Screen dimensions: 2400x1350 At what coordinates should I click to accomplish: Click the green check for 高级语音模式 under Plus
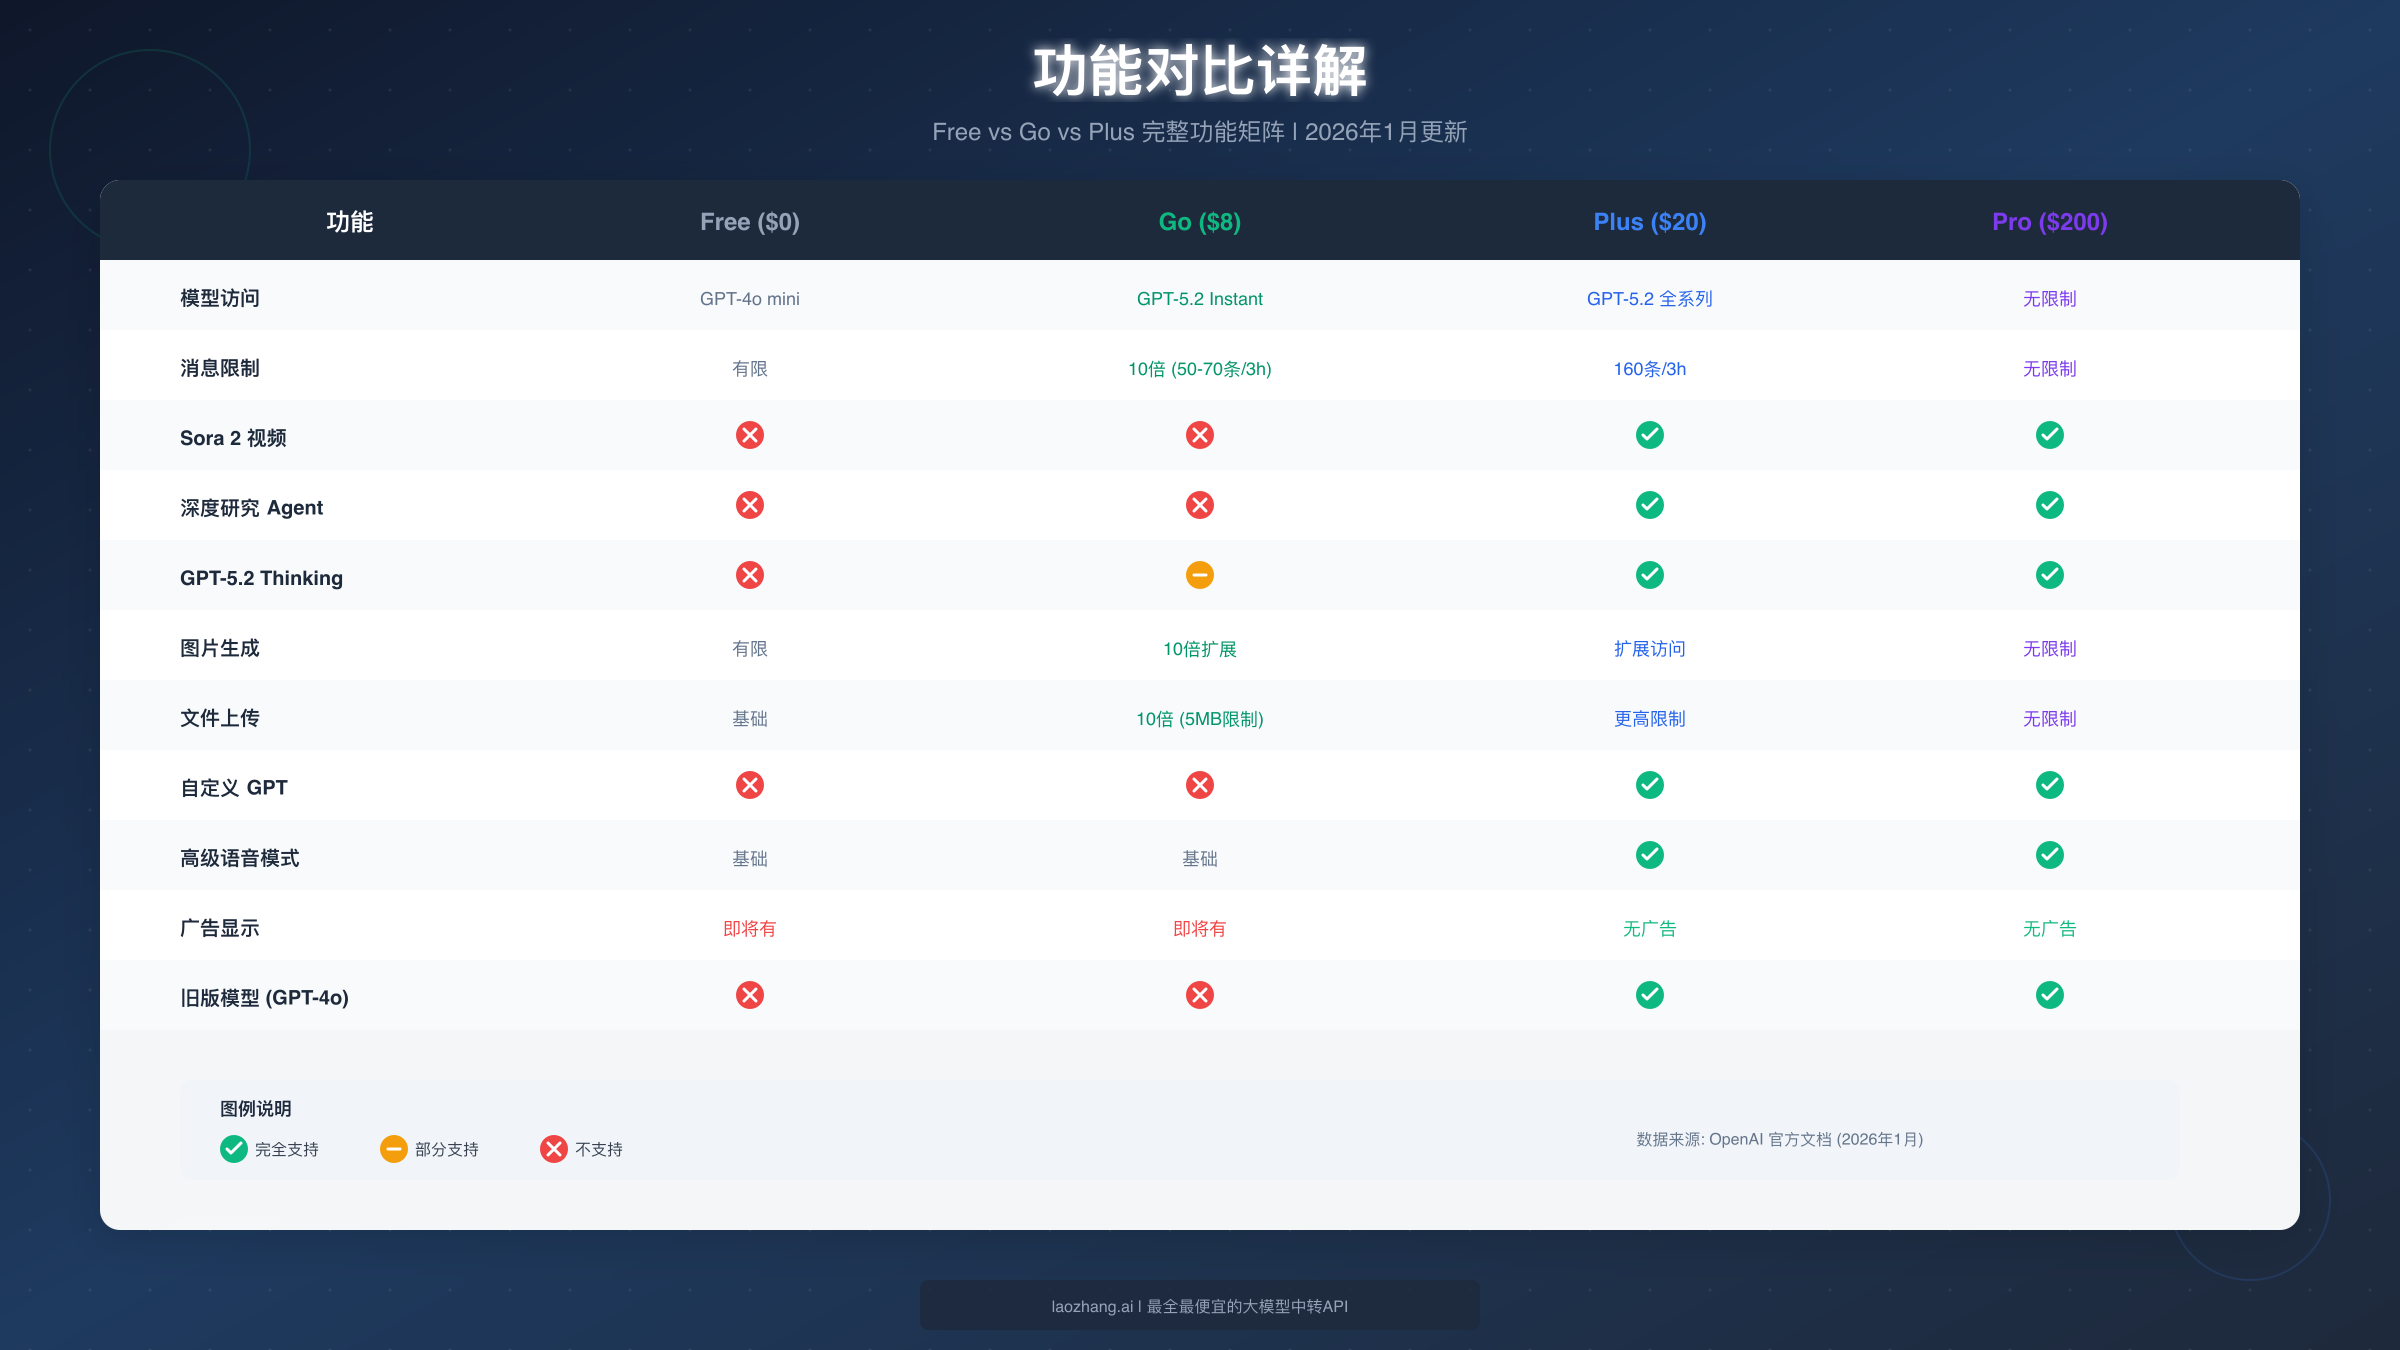tap(1649, 855)
